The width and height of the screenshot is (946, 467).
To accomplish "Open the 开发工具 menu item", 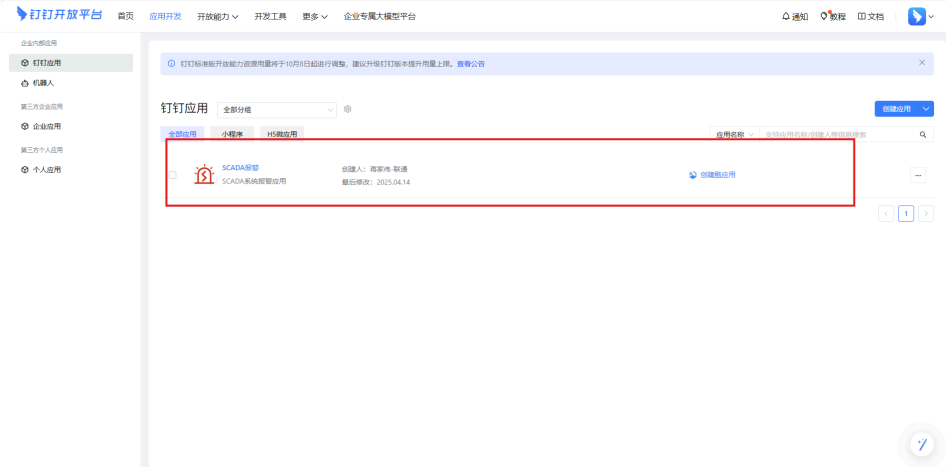I will [270, 16].
